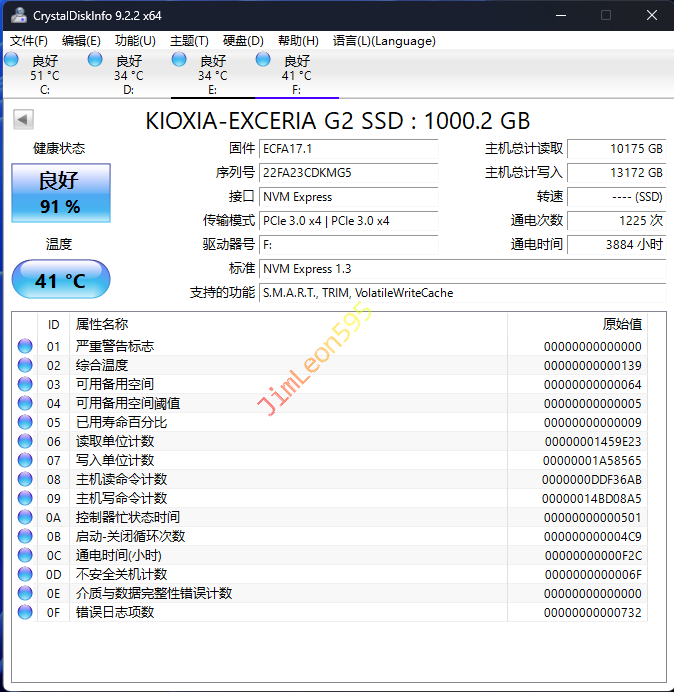The height and width of the screenshot is (692, 674).
Task: Click the 序列号 serial number field
Action: [x=348, y=172]
